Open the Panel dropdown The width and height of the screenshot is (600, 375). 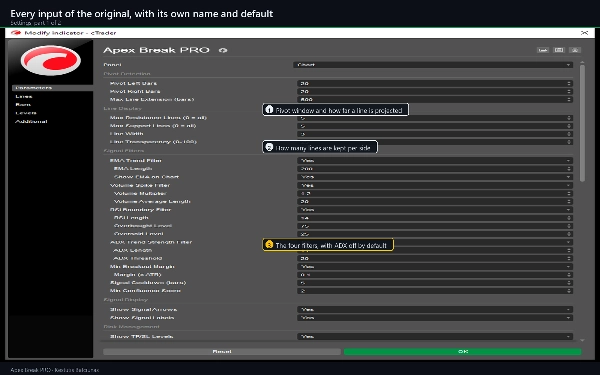tap(433, 65)
